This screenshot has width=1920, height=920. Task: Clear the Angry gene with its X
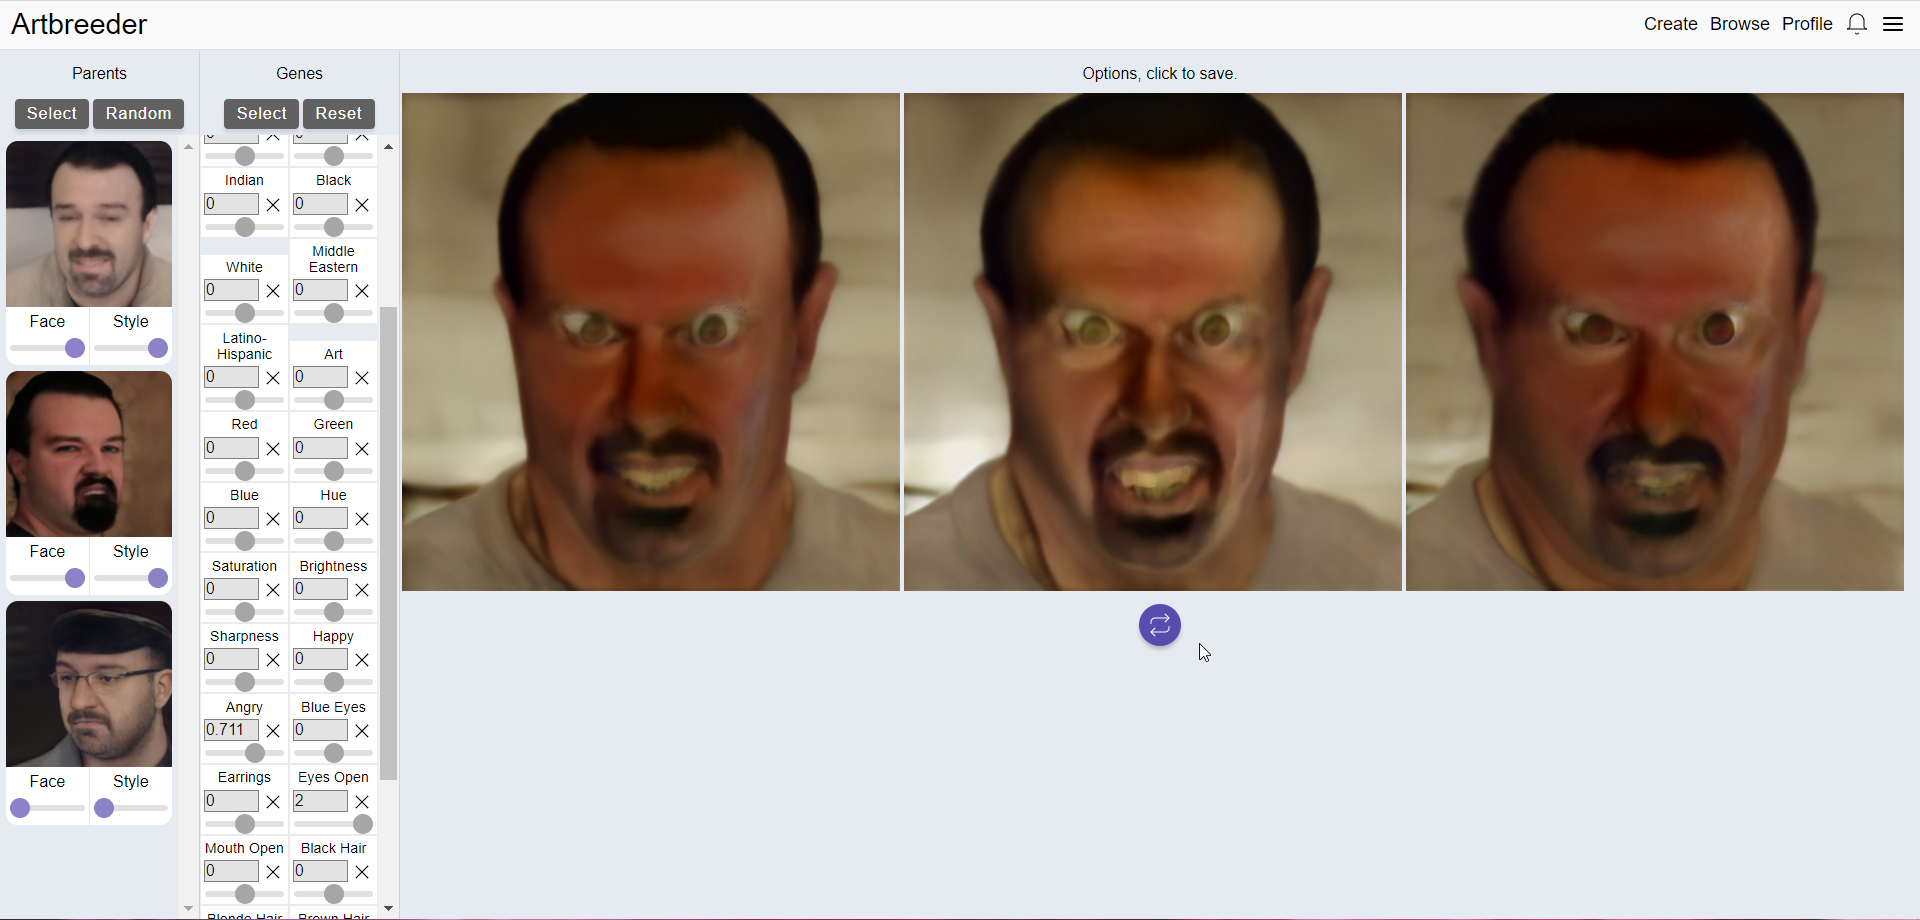273,731
